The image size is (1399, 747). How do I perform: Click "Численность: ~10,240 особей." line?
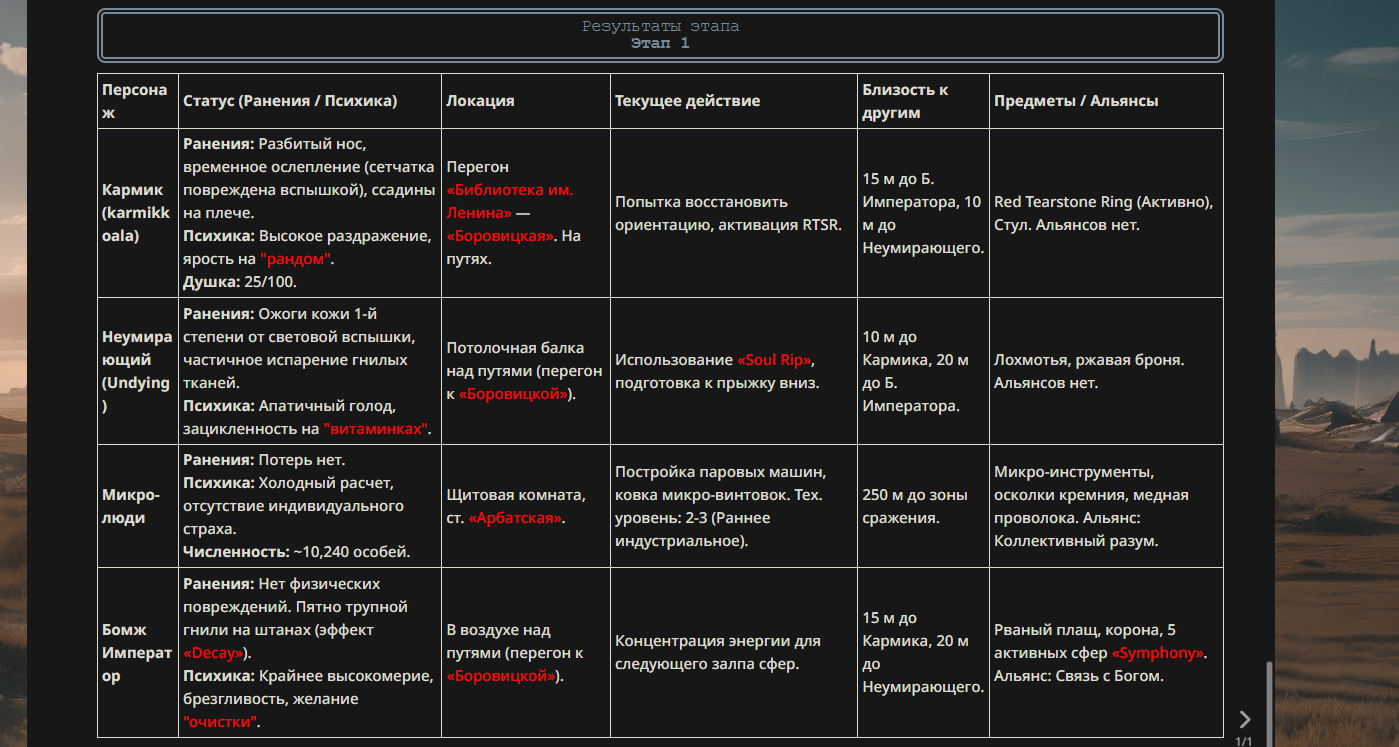click(x=297, y=552)
